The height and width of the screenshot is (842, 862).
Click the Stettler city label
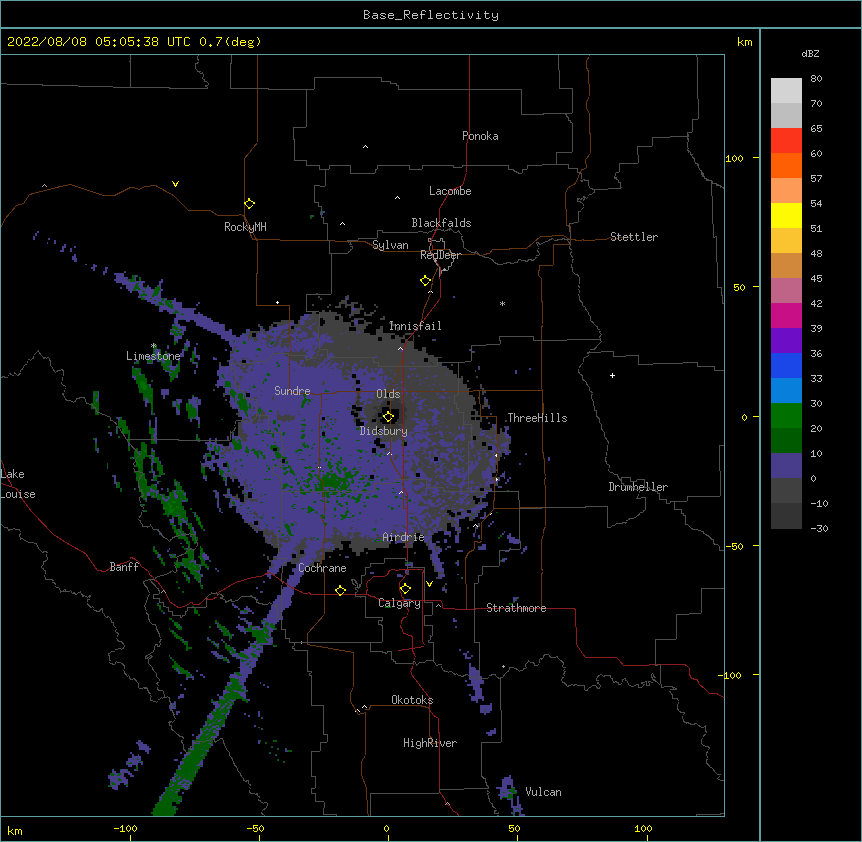[x=633, y=237]
